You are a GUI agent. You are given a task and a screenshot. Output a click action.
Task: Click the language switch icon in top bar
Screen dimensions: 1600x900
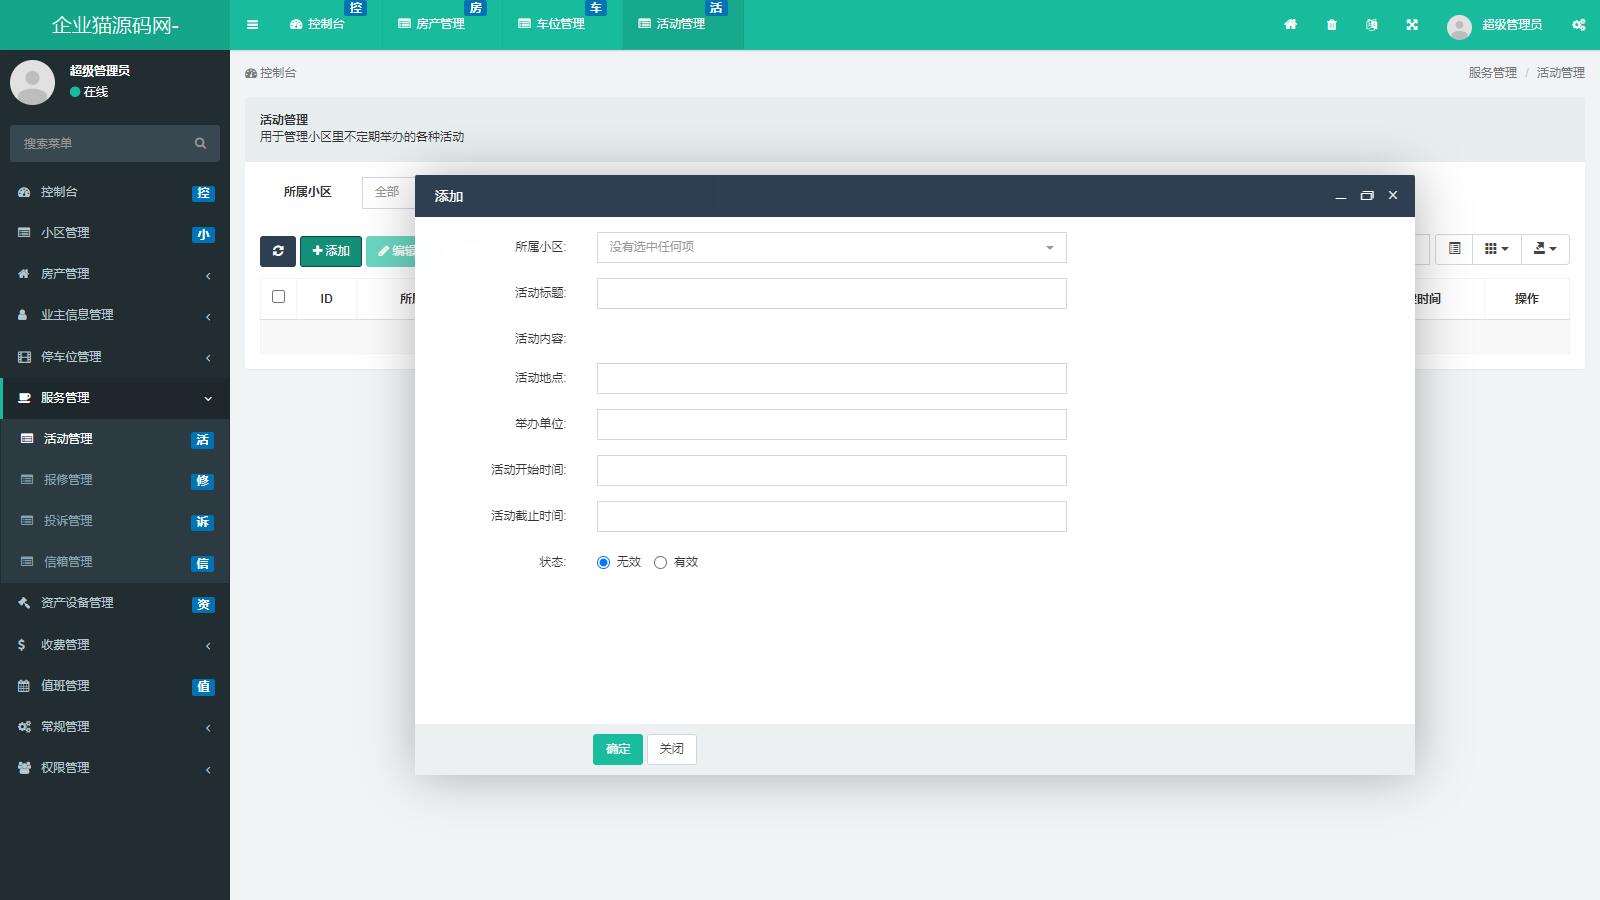pos(1372,25)
